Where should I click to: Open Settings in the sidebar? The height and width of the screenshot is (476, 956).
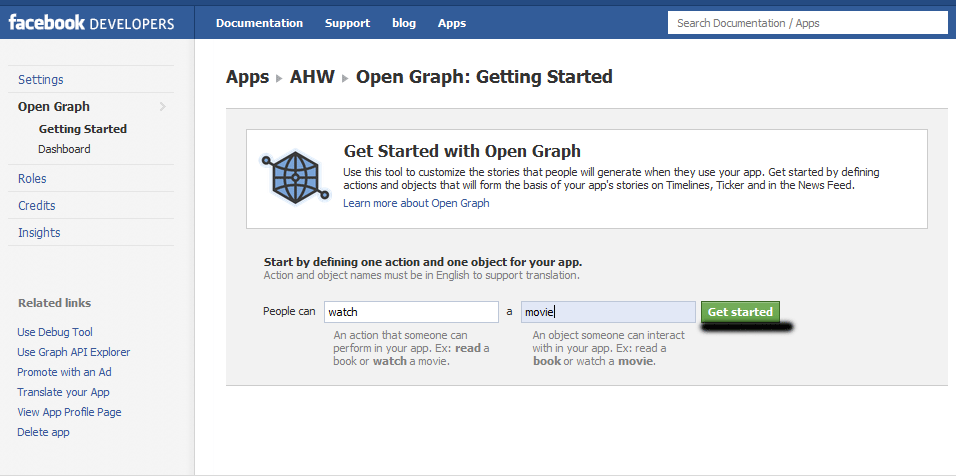click(x=41, y=80)
